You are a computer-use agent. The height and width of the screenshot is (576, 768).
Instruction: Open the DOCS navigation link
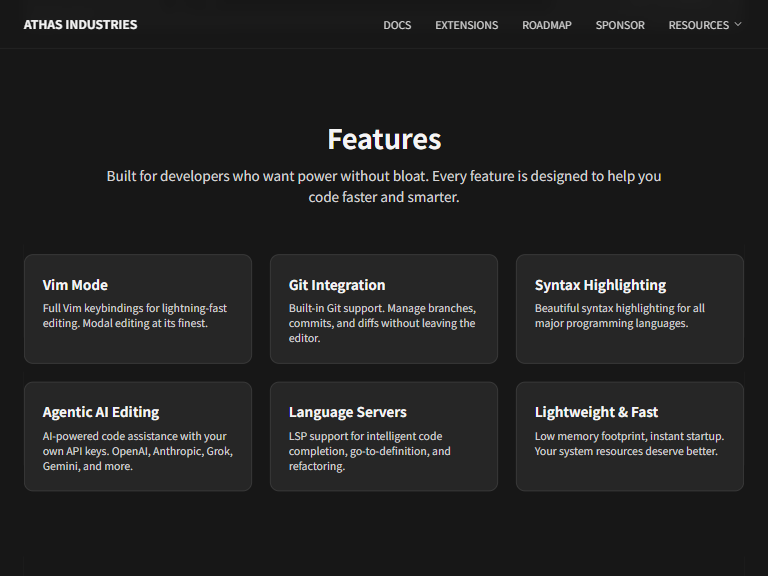coord(397,25)
